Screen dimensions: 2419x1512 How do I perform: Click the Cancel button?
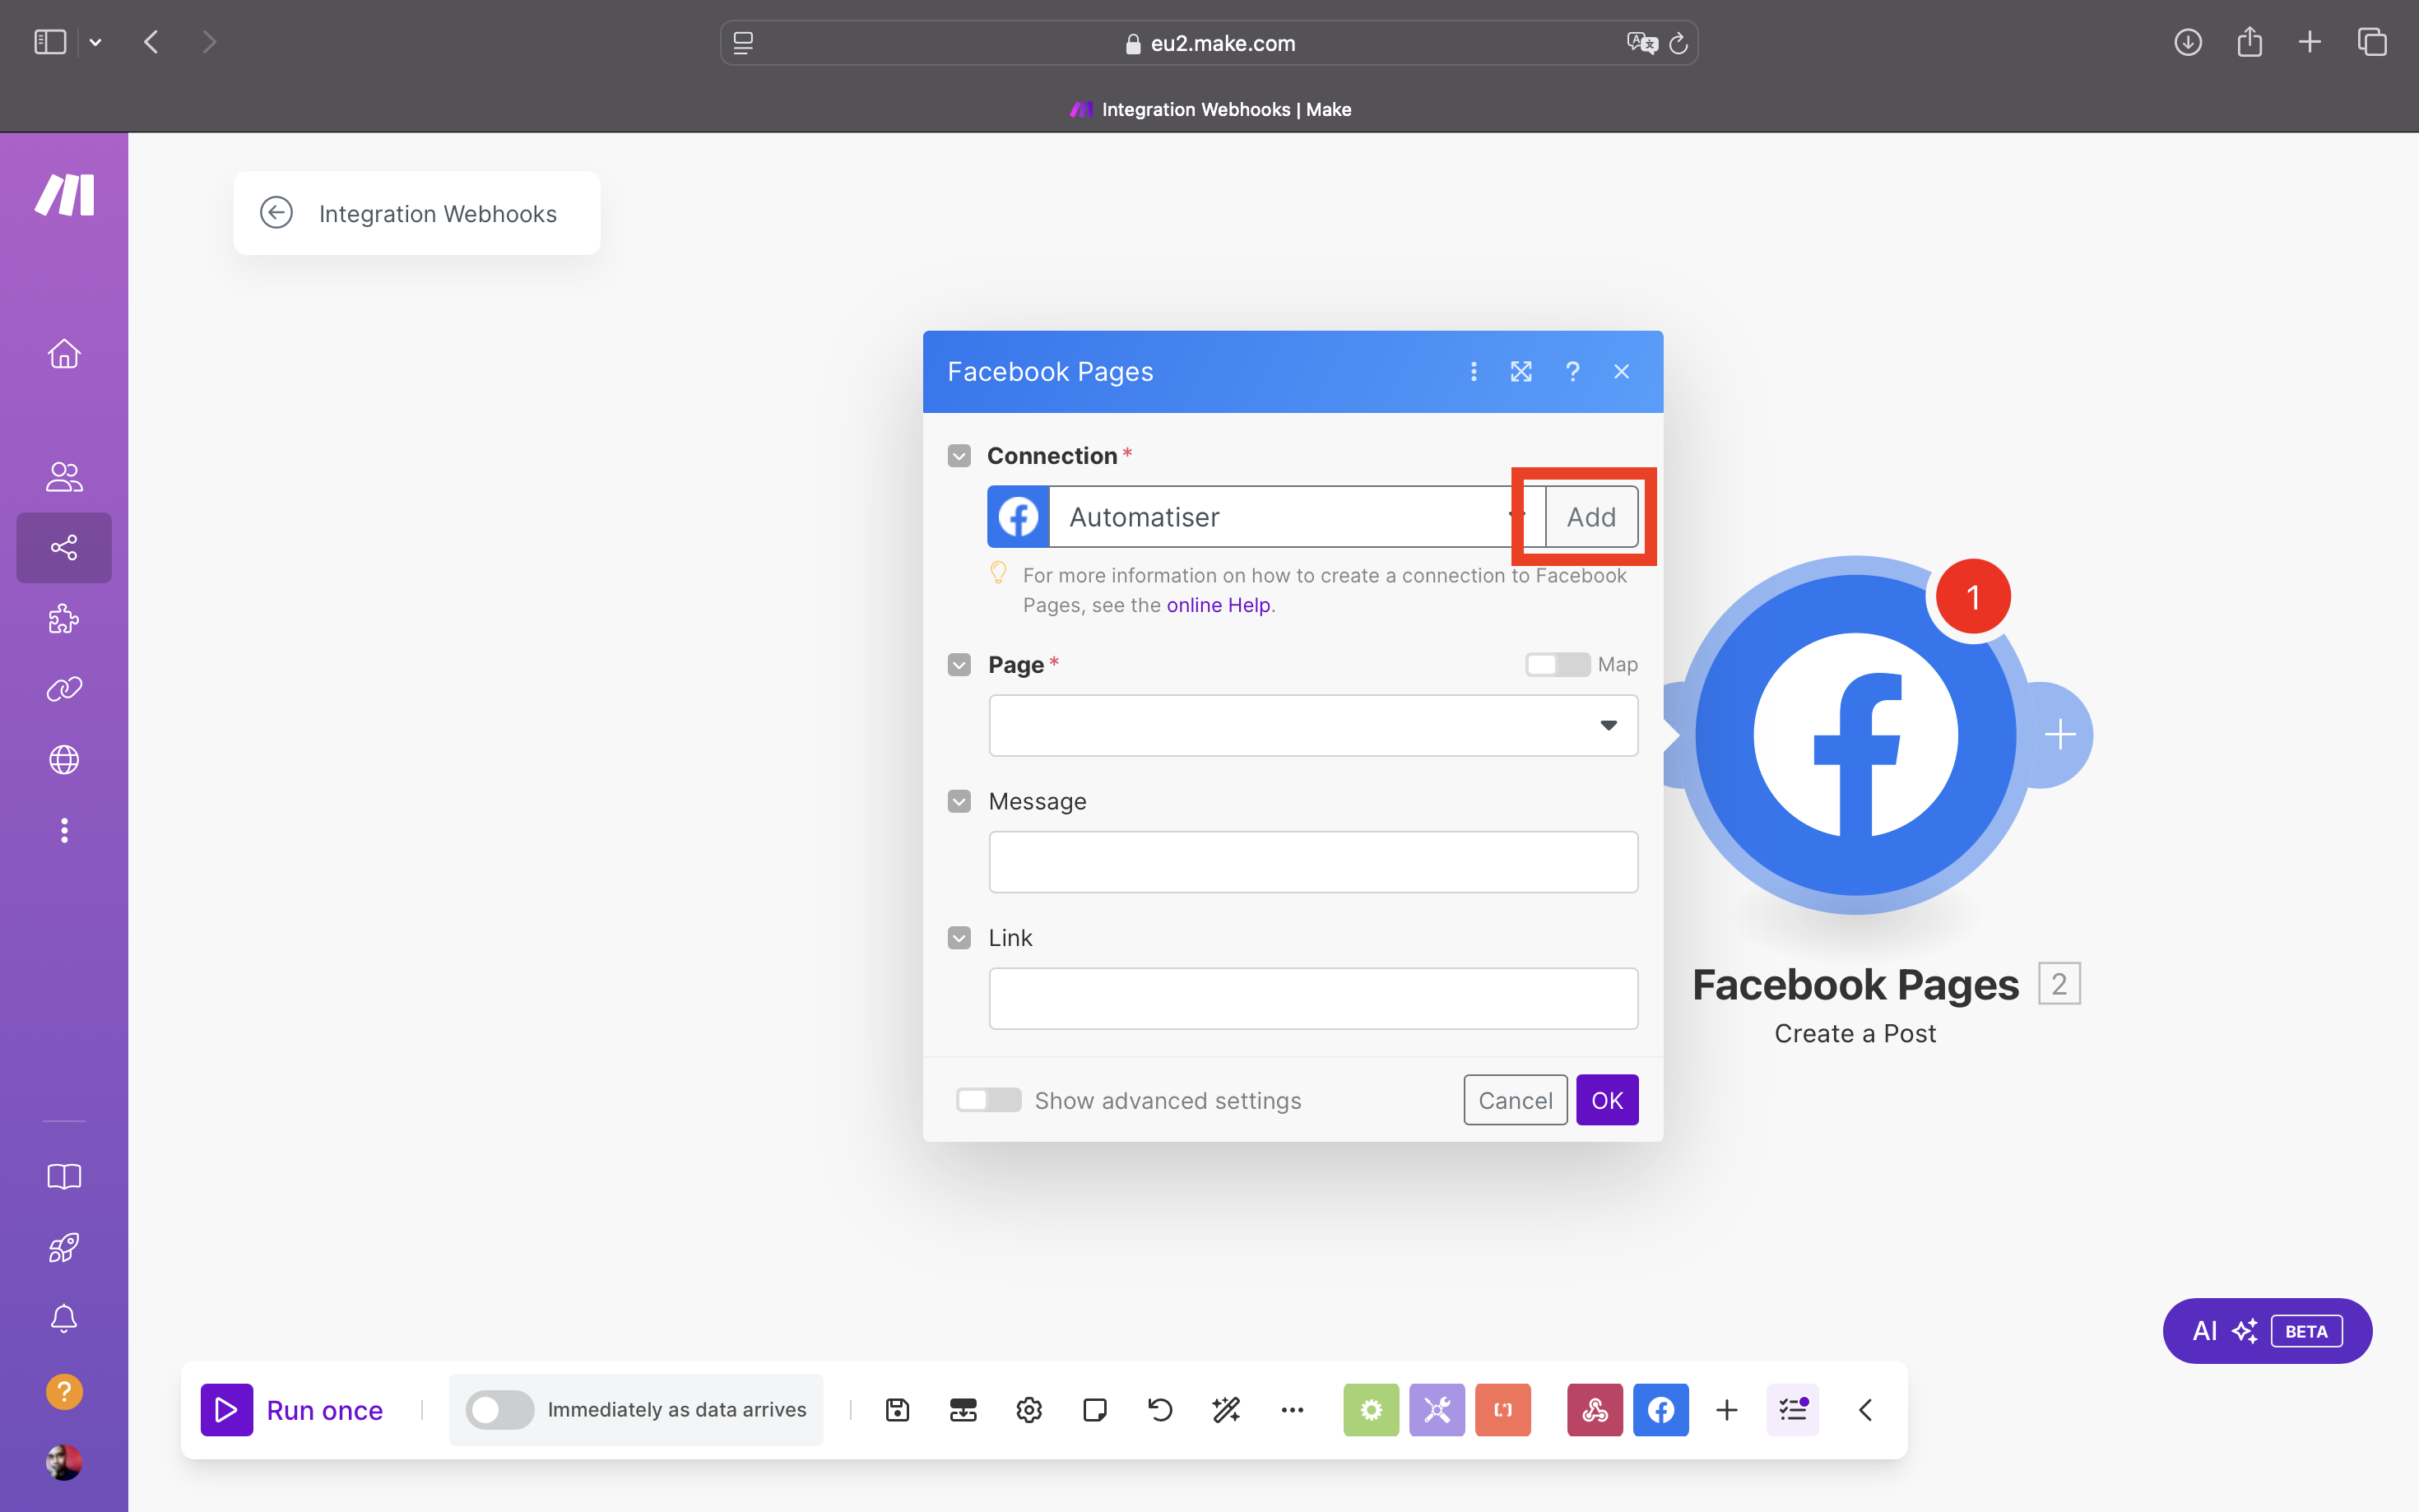[x=1515, y=1100]
